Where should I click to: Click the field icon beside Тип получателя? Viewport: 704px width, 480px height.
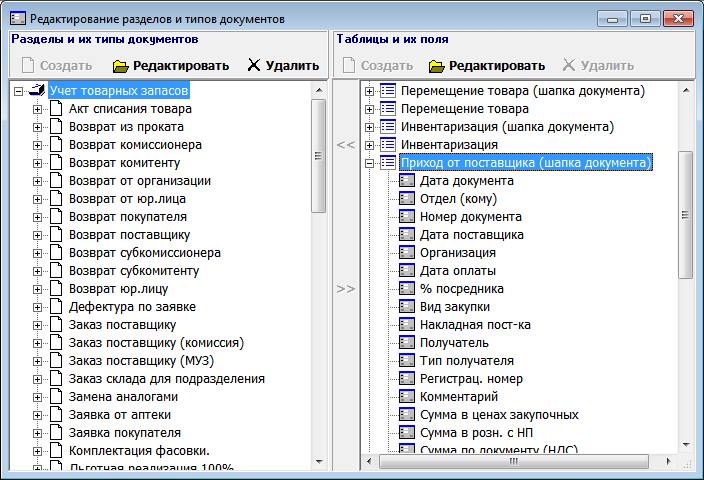pos(407,361)
